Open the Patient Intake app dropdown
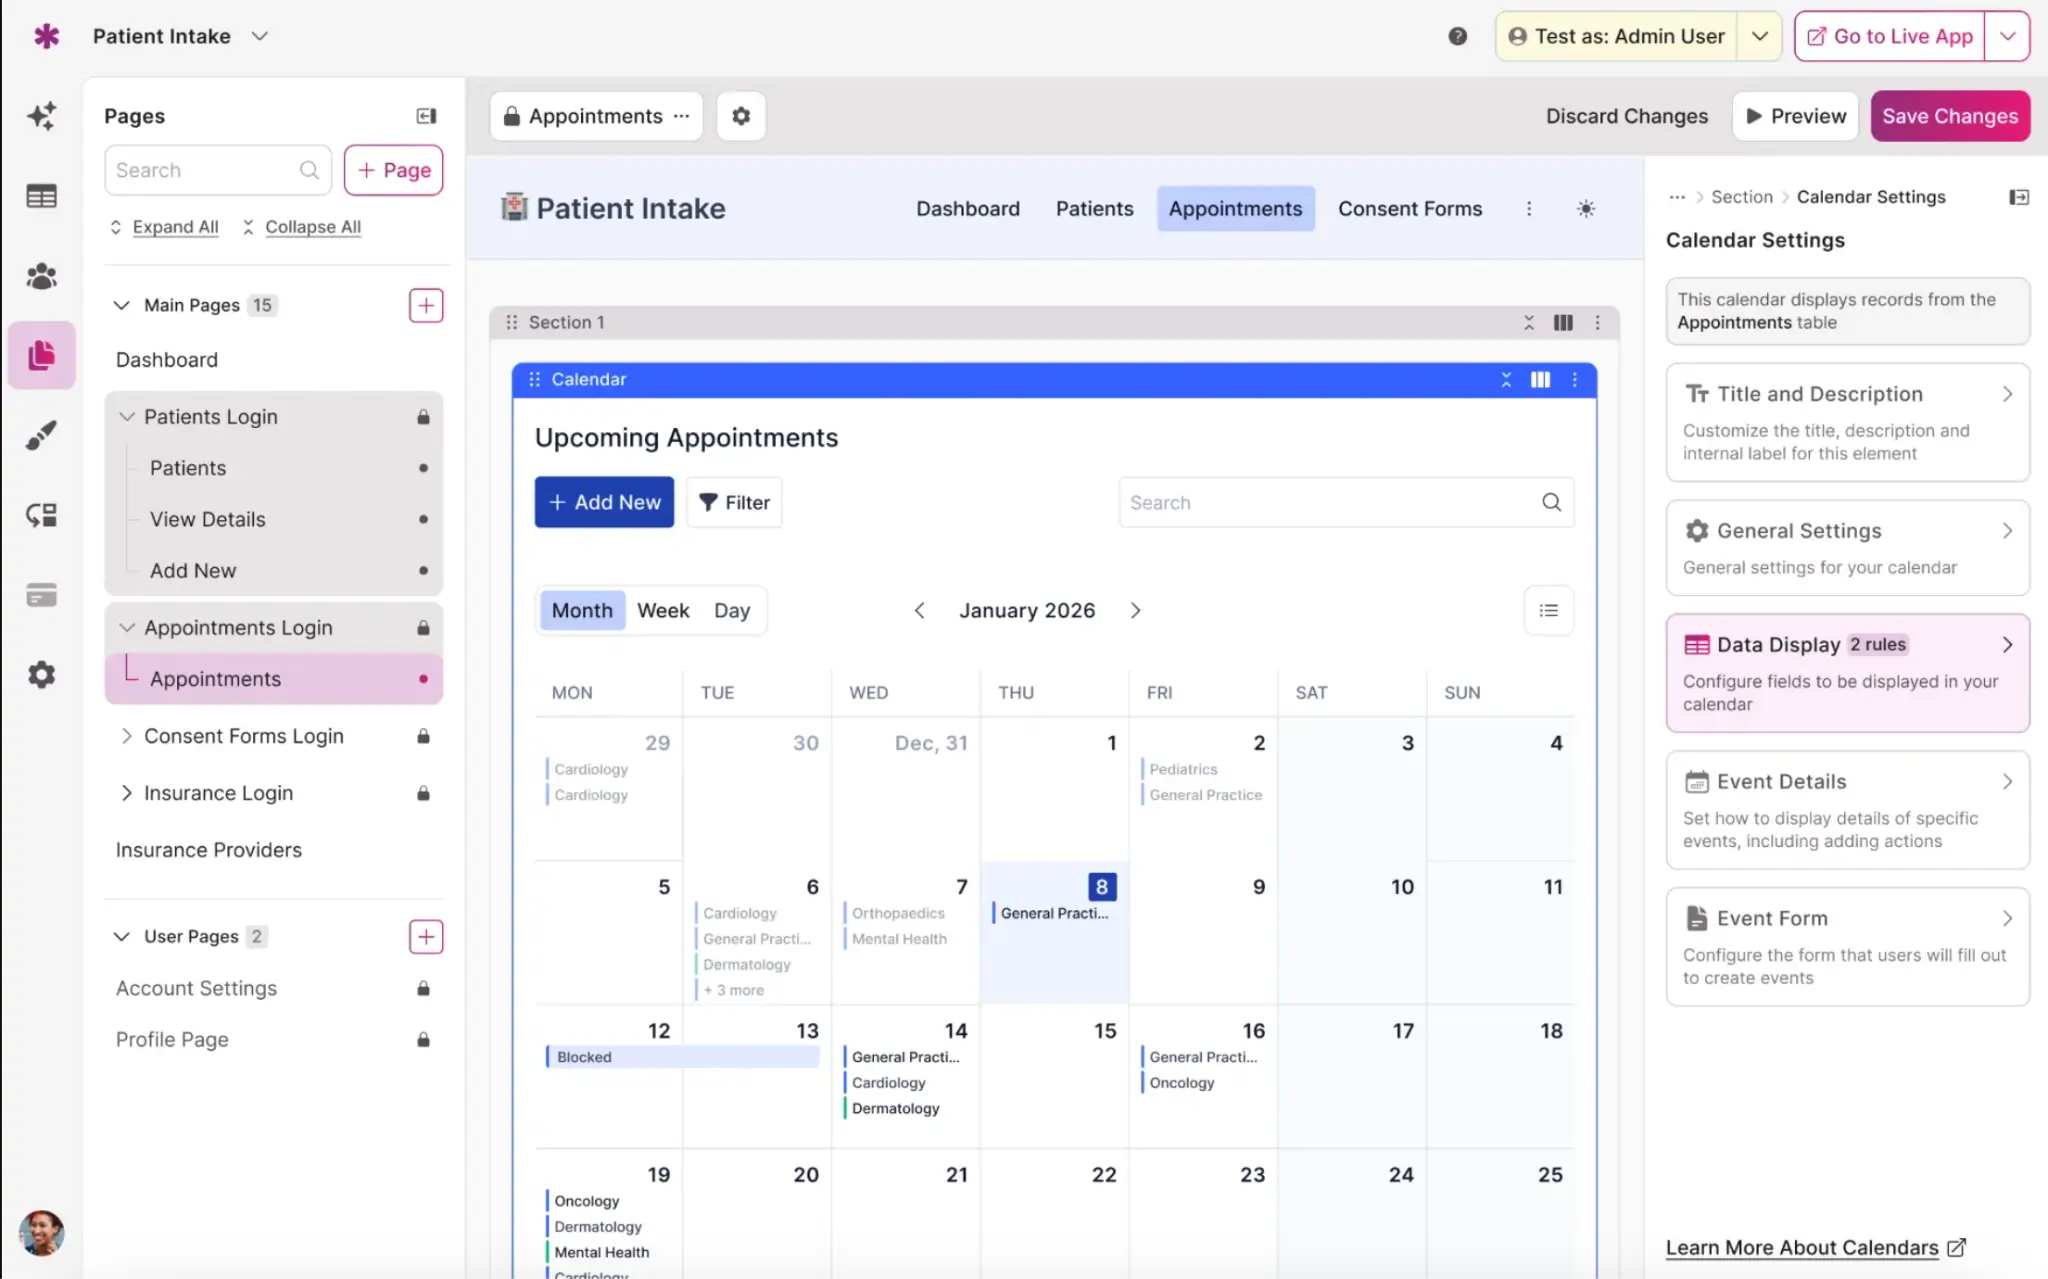 (259, 36)
